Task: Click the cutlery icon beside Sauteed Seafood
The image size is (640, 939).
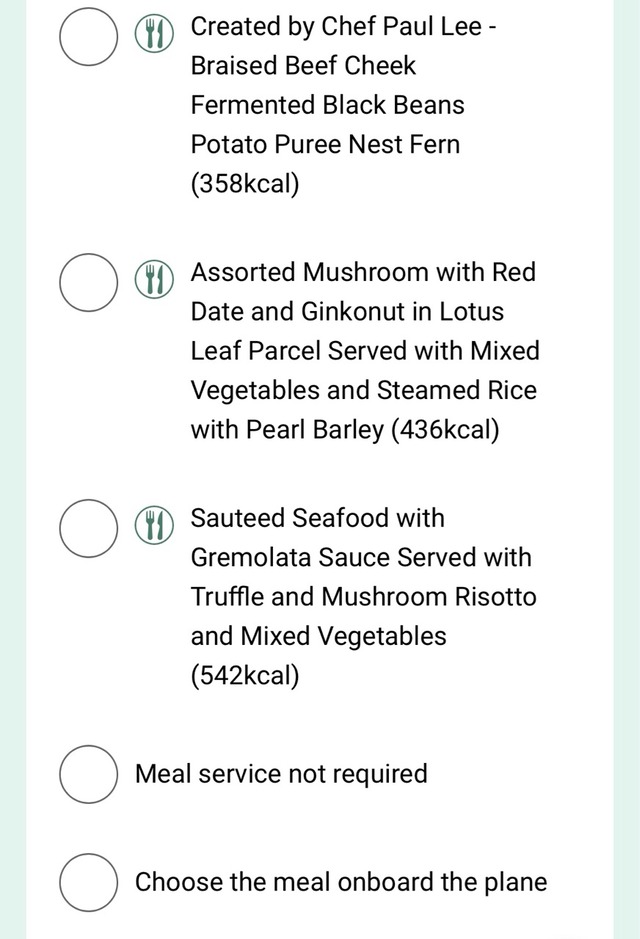Action: [x=154, y=525]
